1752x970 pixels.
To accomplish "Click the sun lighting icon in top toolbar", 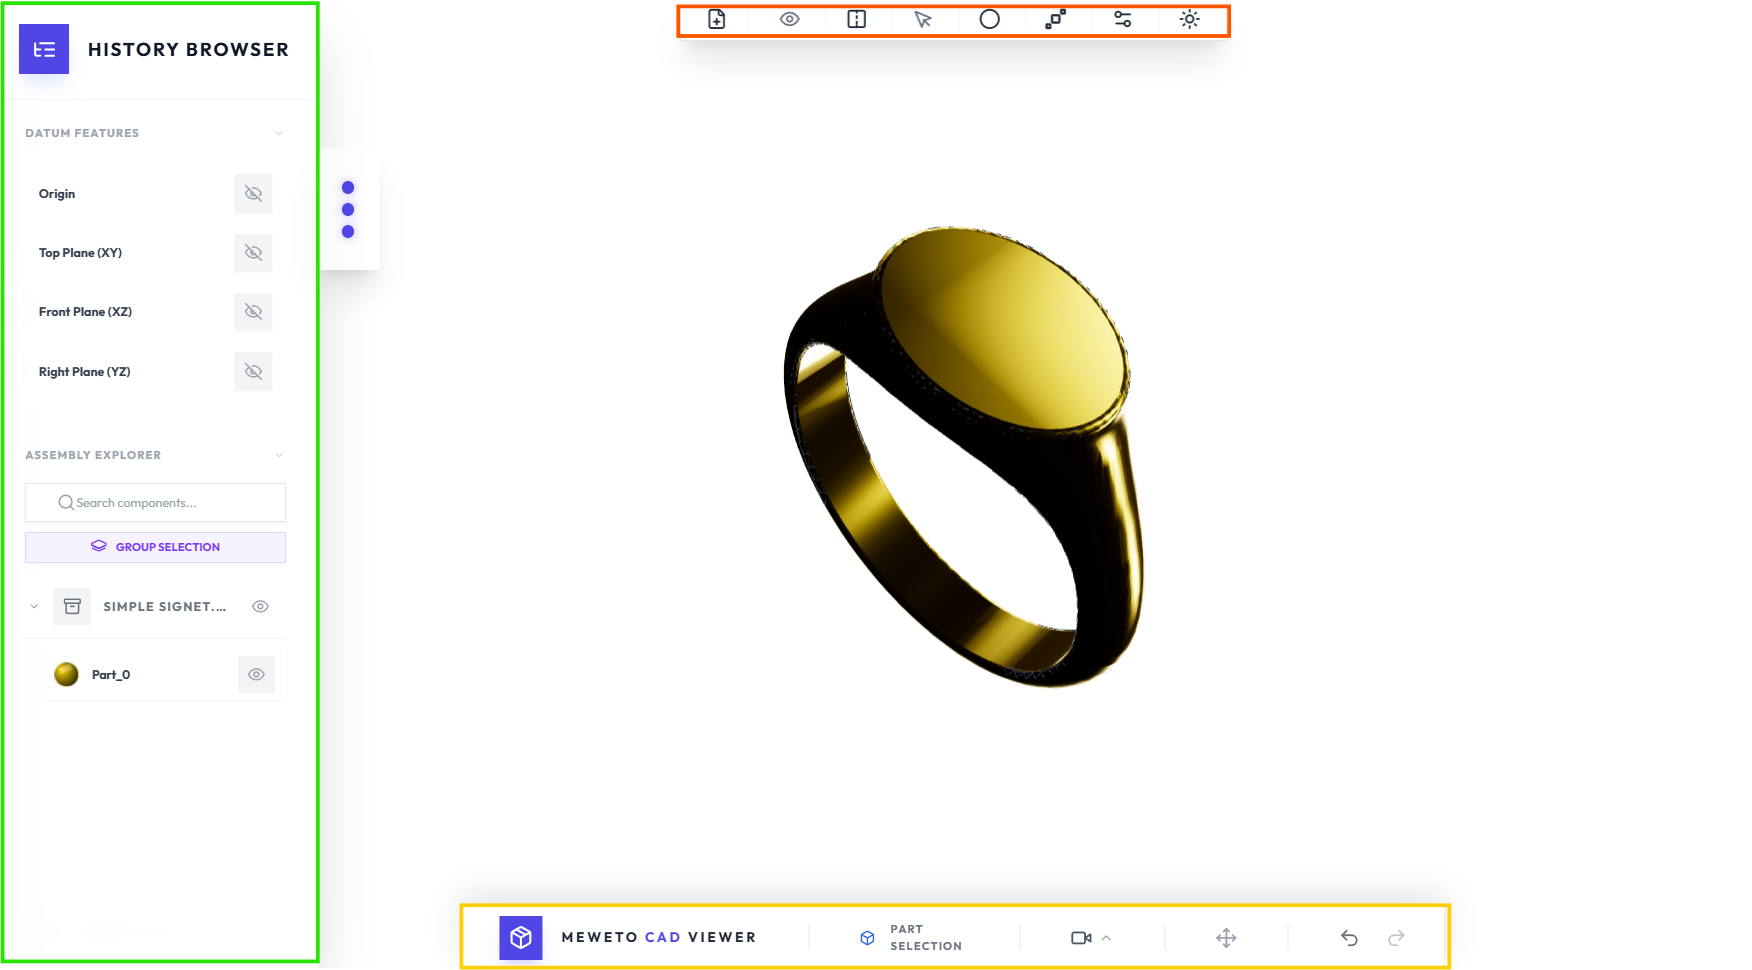I will click(1190, 19).
